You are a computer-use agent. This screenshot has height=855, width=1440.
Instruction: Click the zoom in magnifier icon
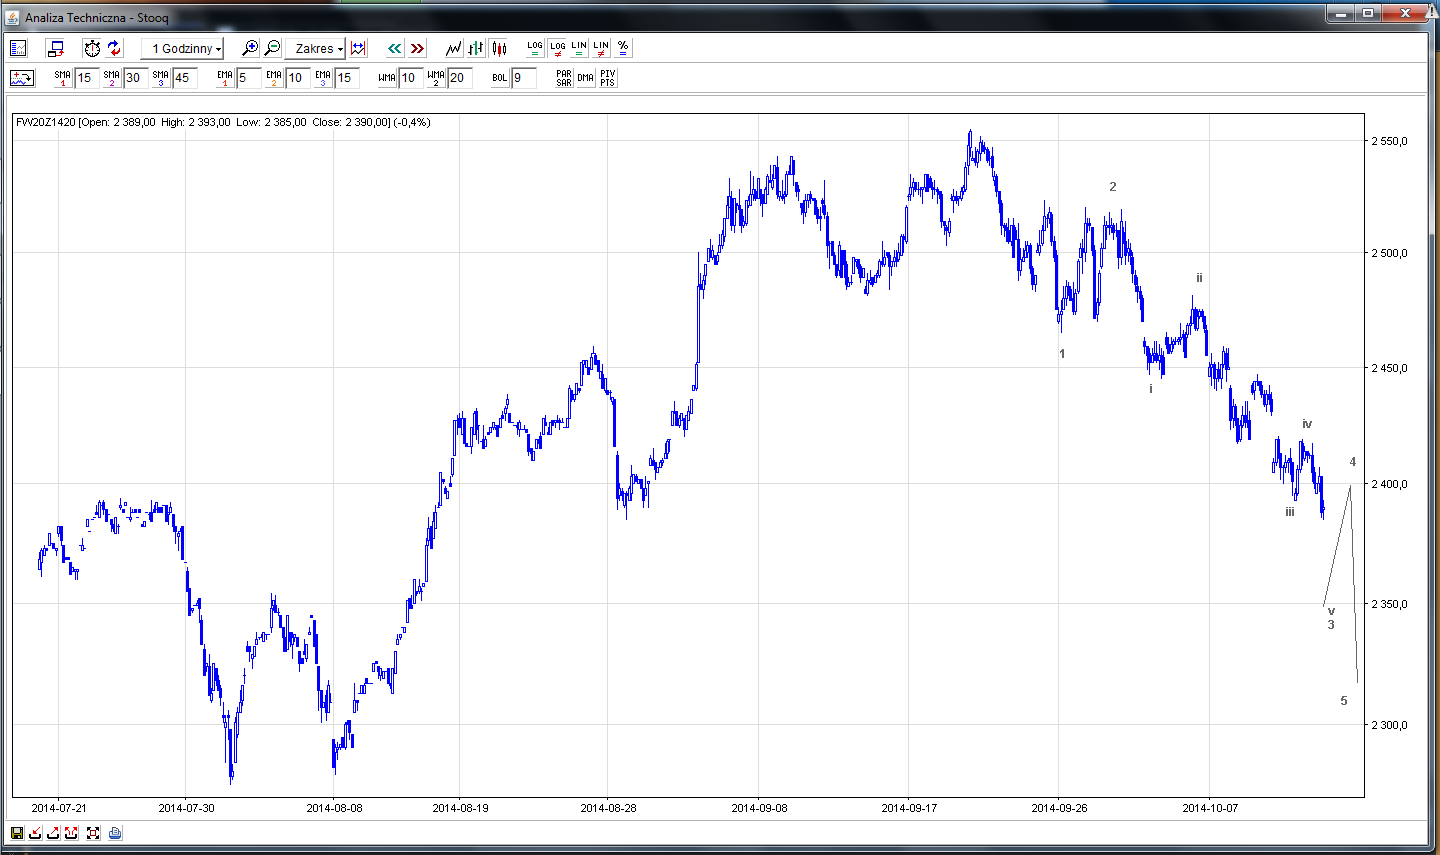(250, 48)
